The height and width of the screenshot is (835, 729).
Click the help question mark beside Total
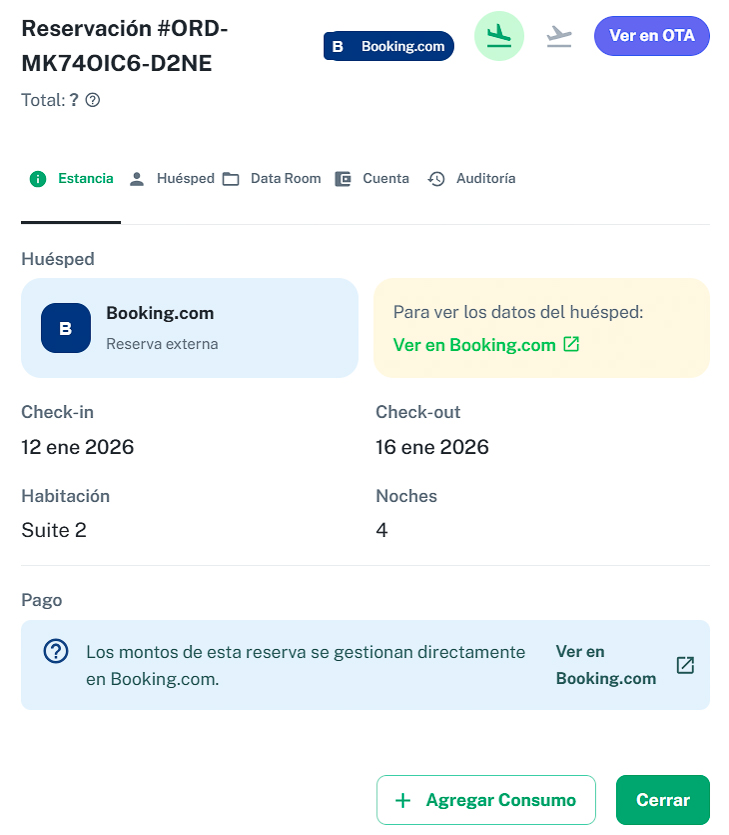[x=93, y=100]
